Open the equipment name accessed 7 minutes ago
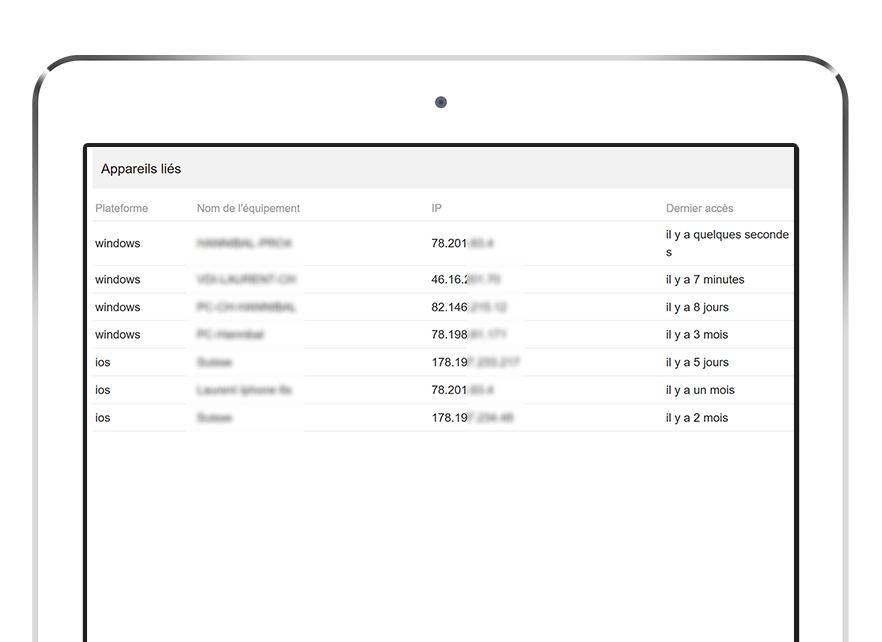 point(246,280)
